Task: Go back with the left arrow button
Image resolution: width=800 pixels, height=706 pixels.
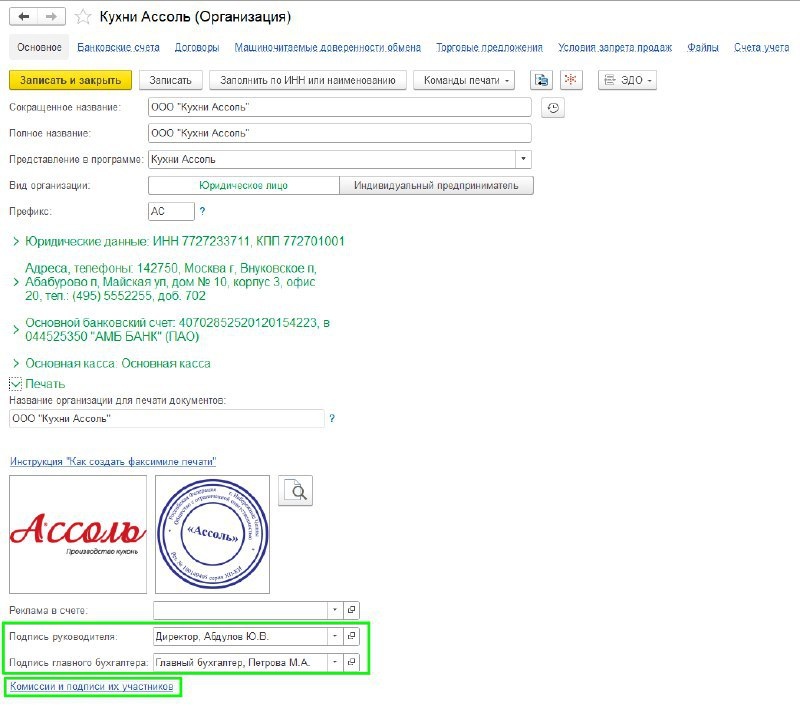Action: (x=23, y=17)
